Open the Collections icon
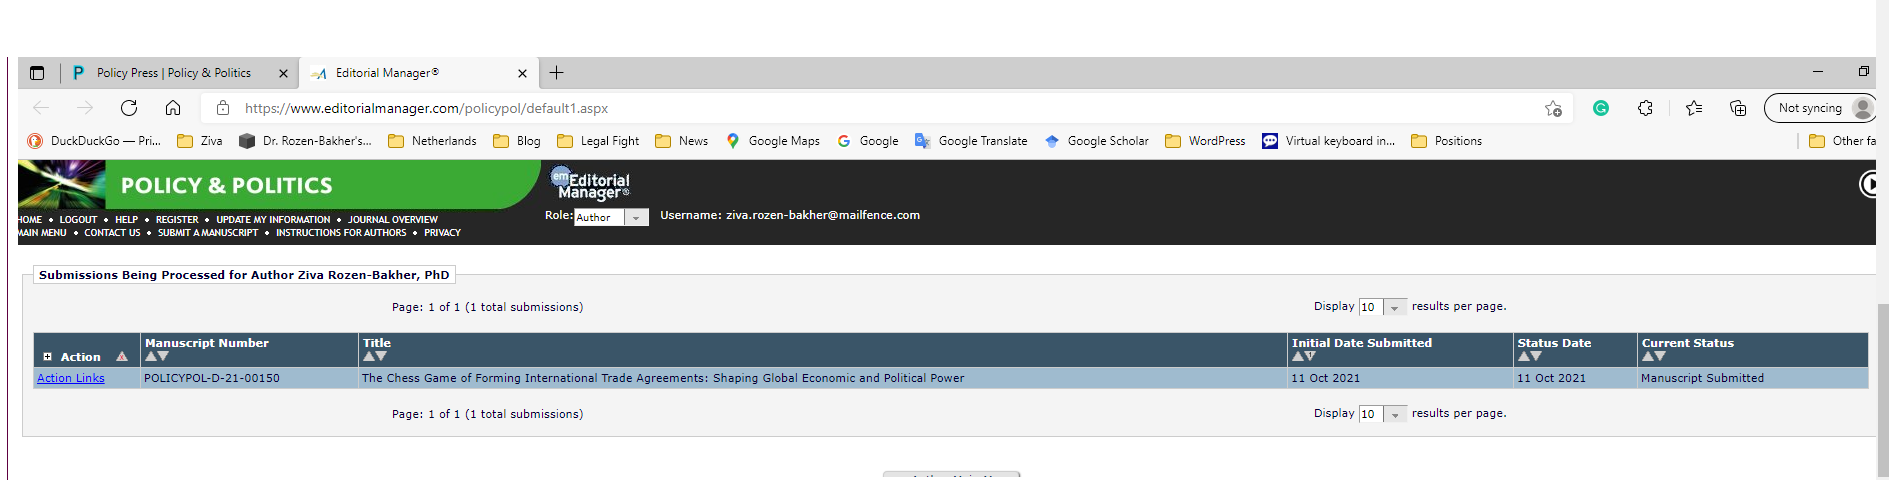 coord(1738,108)
